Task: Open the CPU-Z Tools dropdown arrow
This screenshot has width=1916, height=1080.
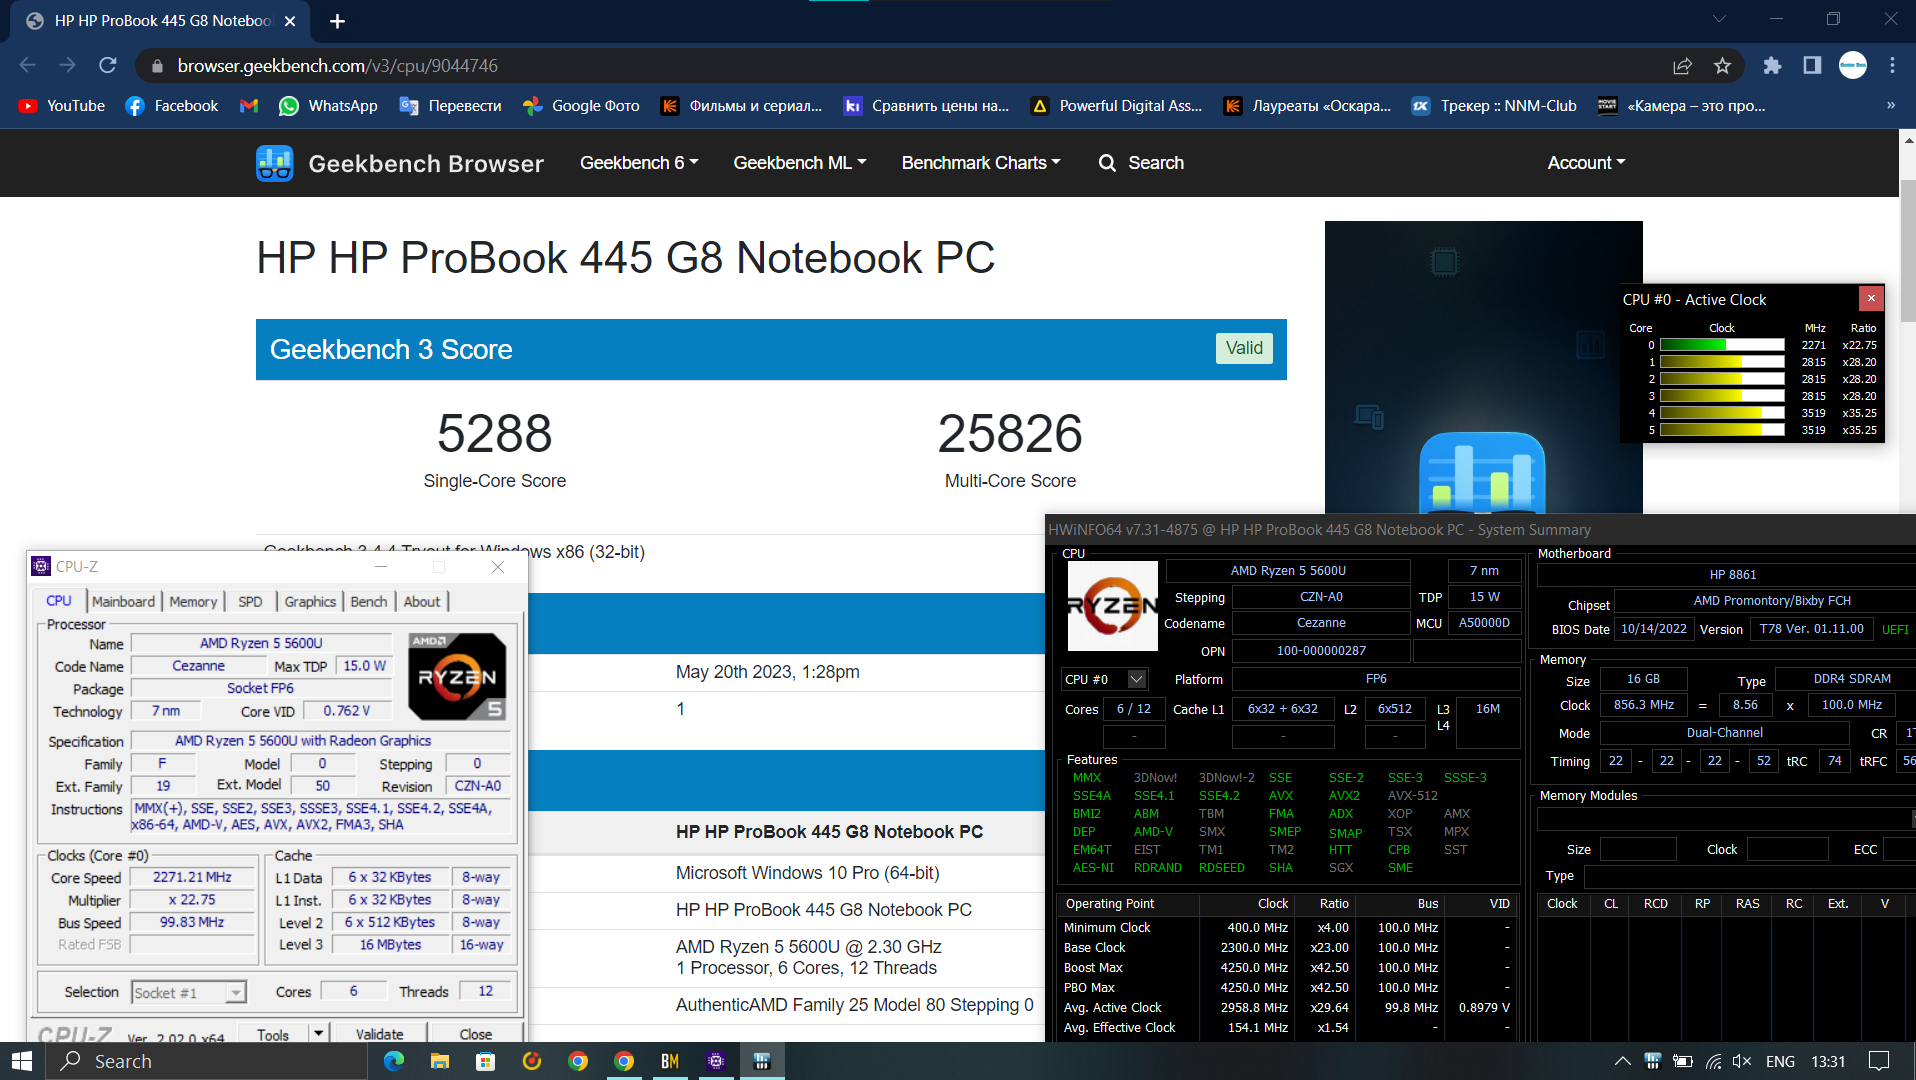Action: tap(319, 1034)
